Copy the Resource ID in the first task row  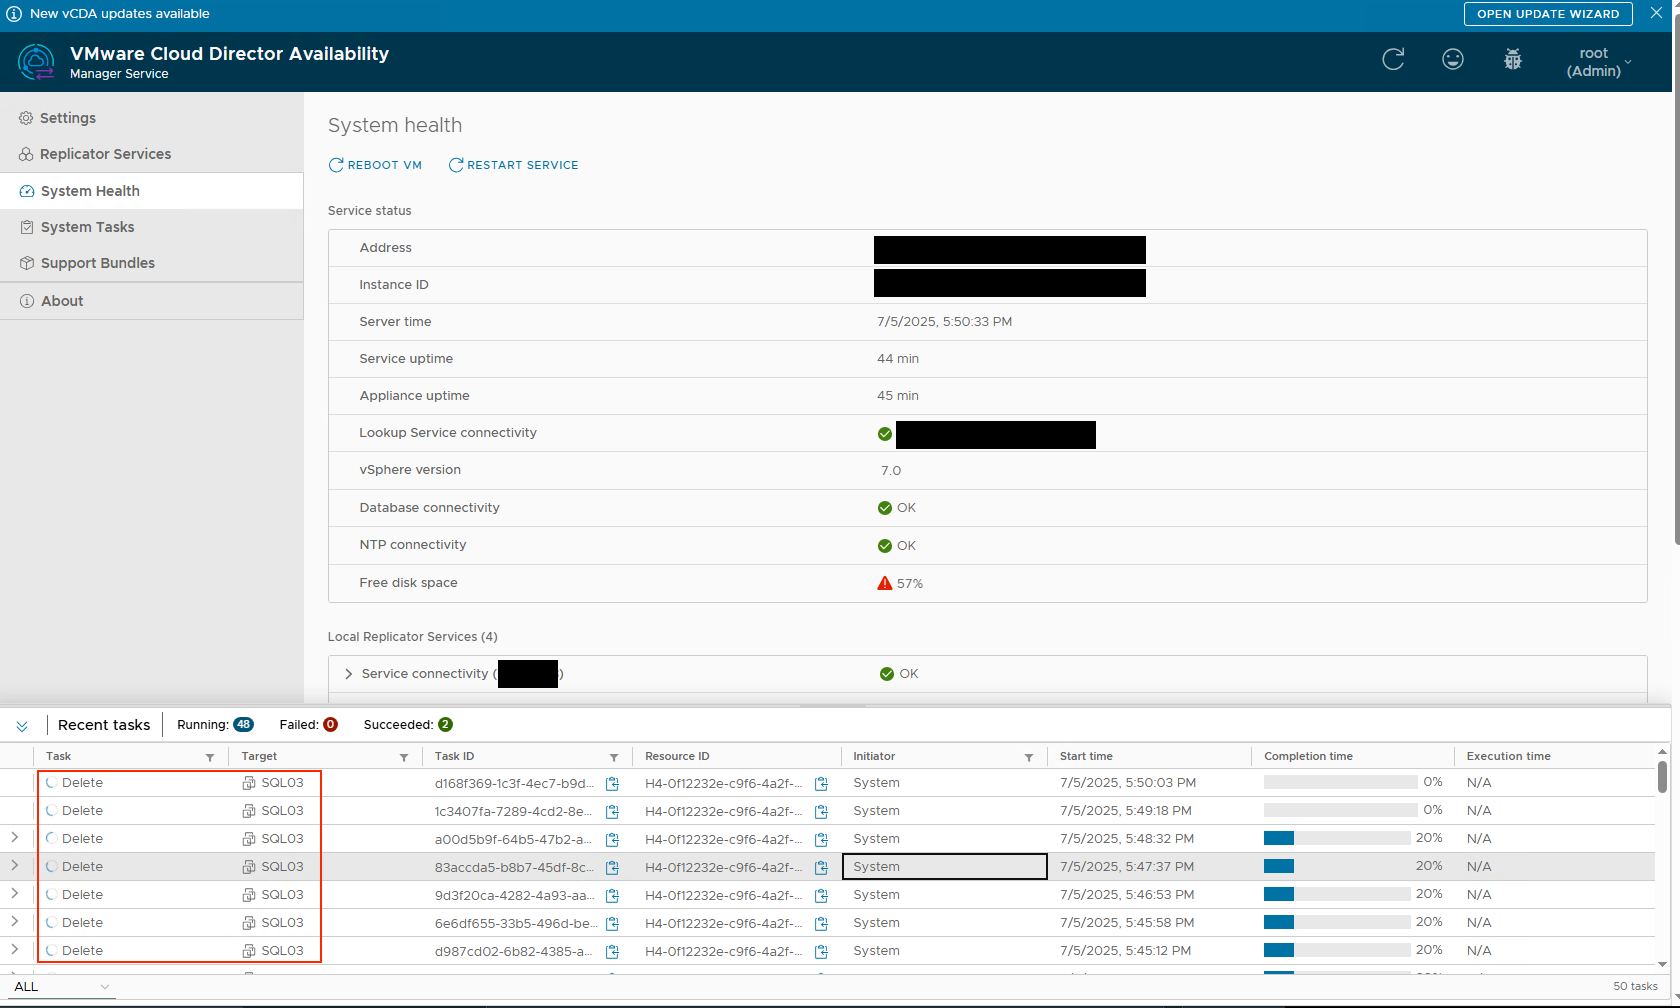click(x=821, y=784)
